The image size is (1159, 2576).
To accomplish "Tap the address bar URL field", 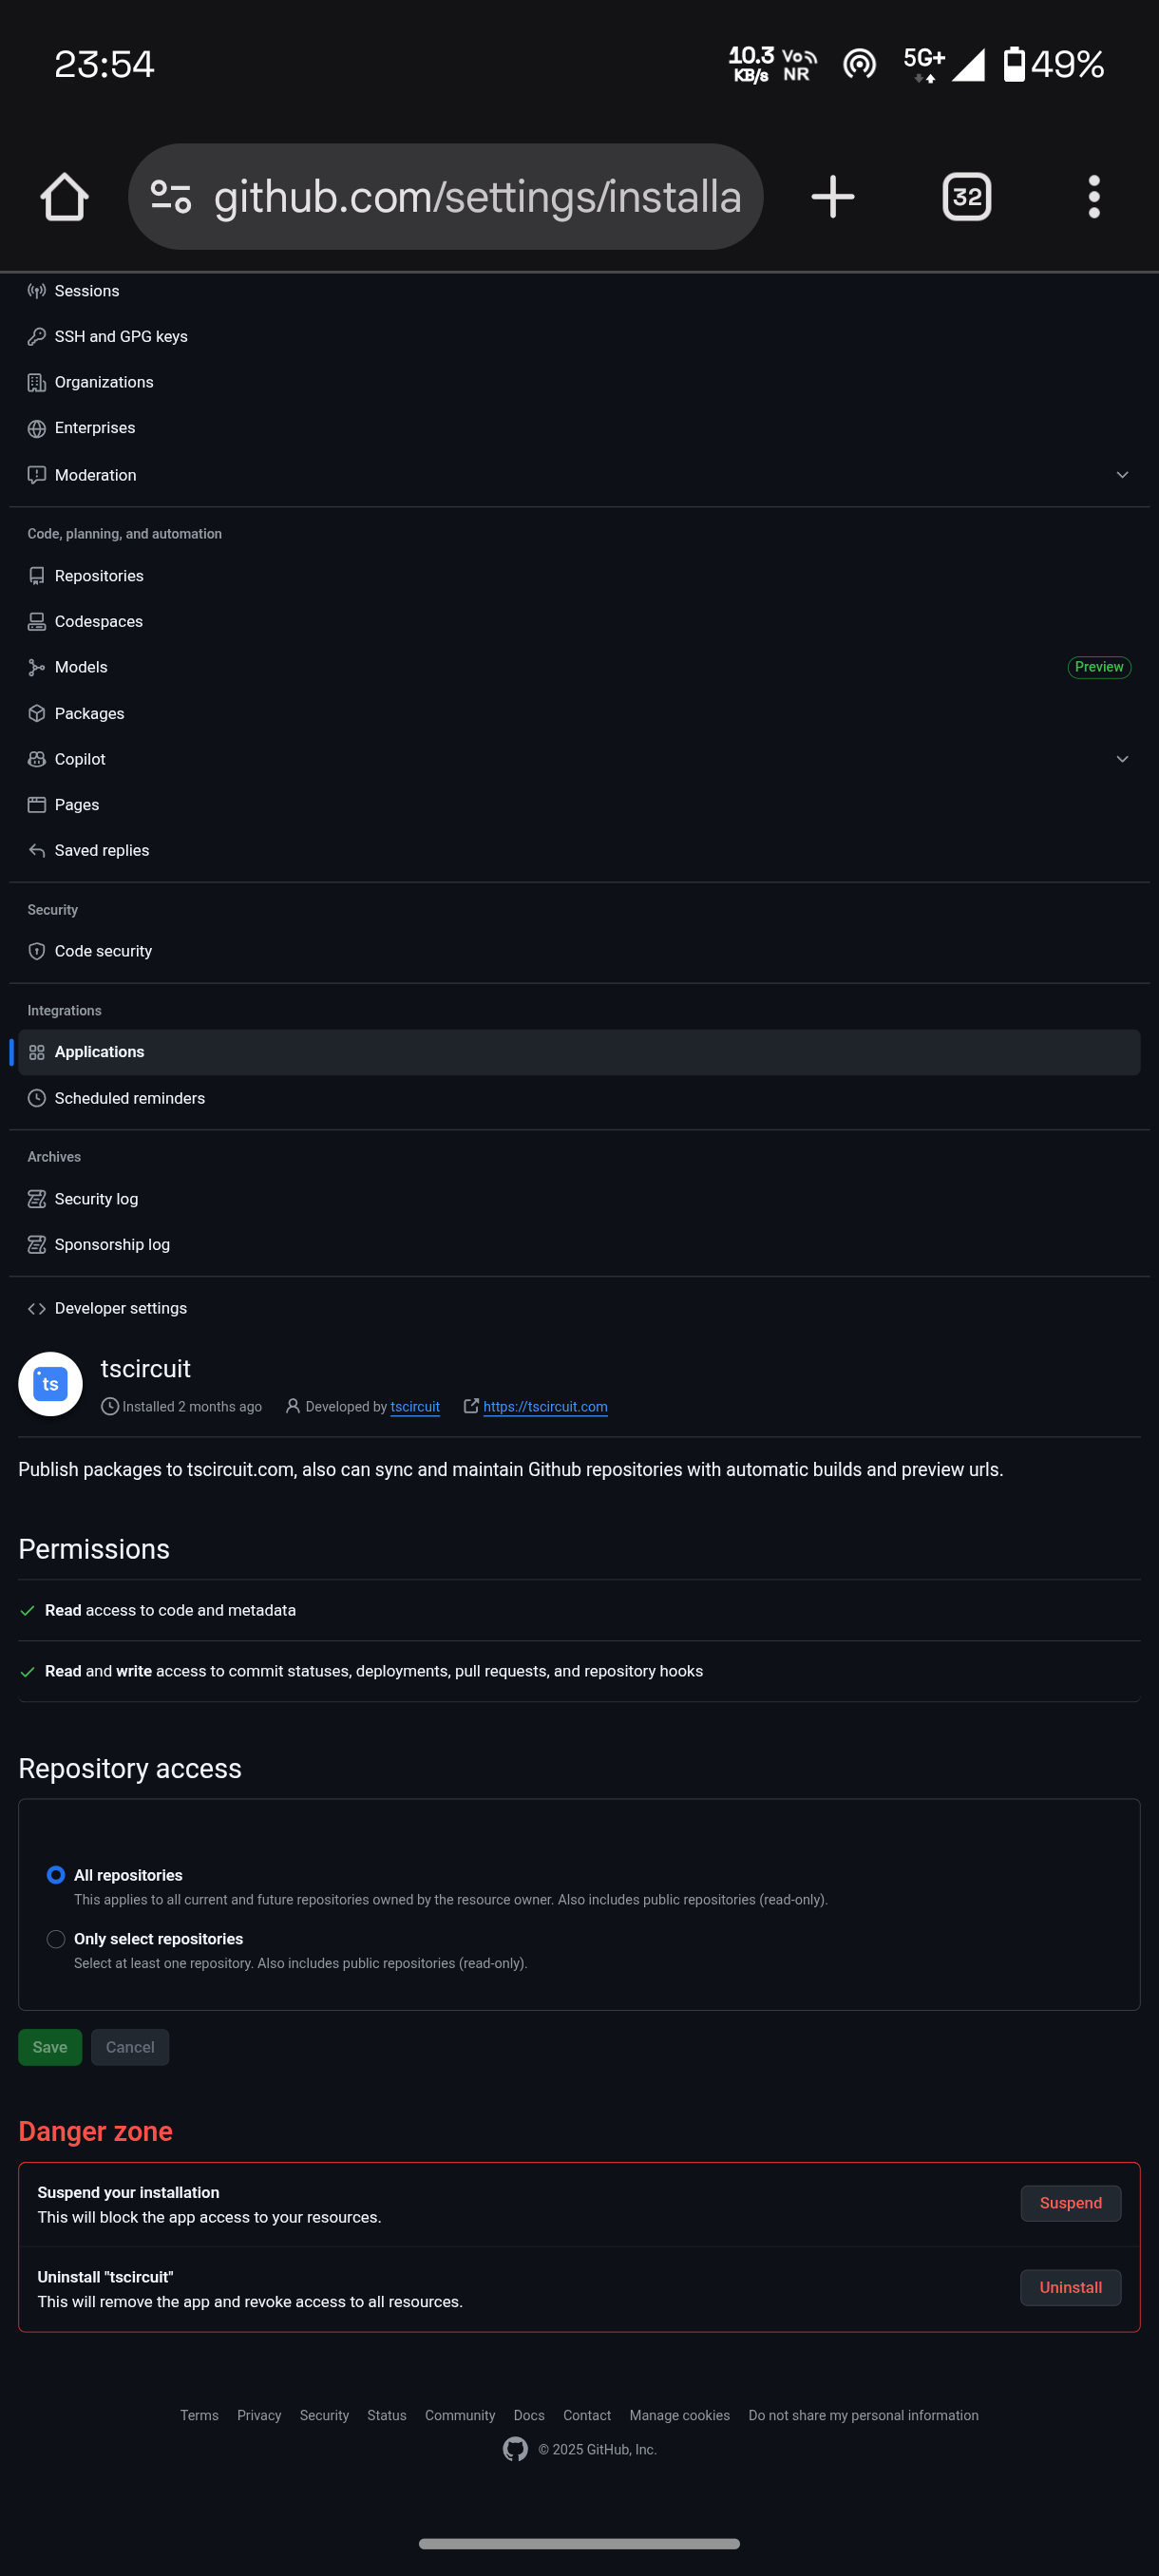I will 477,197.
